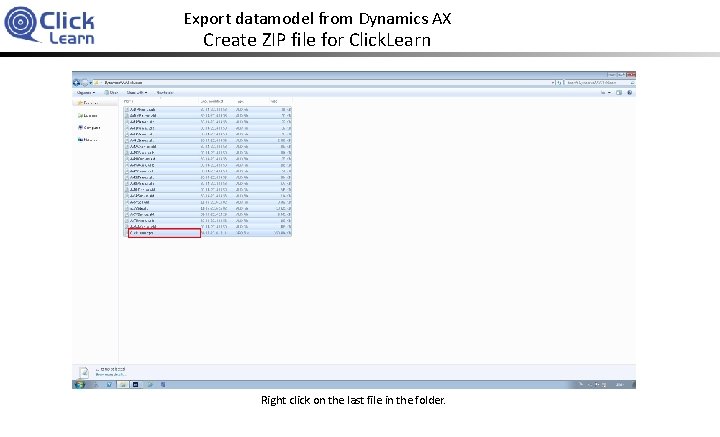Sort files by the Type column header

pos(240,101)
